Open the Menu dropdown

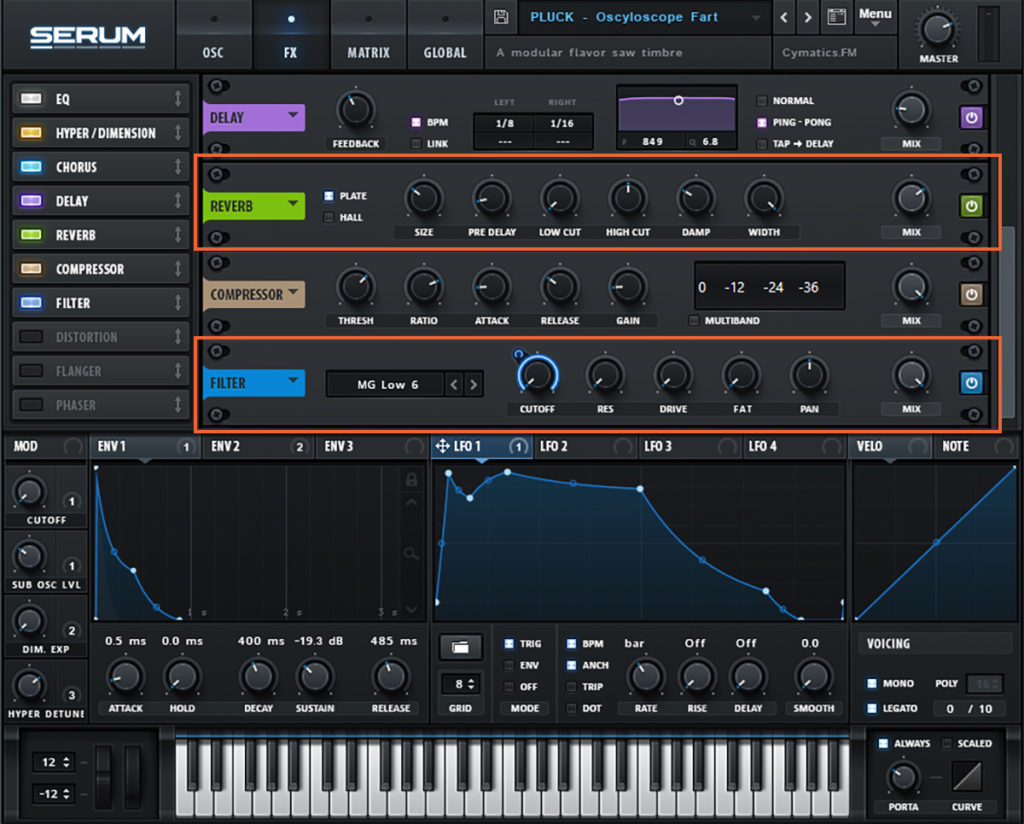875,17
